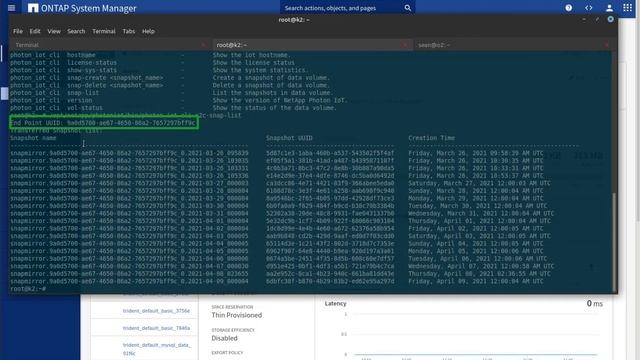This screenshot has width=640, height=360.
Task: Open the Terminal menu in menu bar
Action: click(104, 31)
